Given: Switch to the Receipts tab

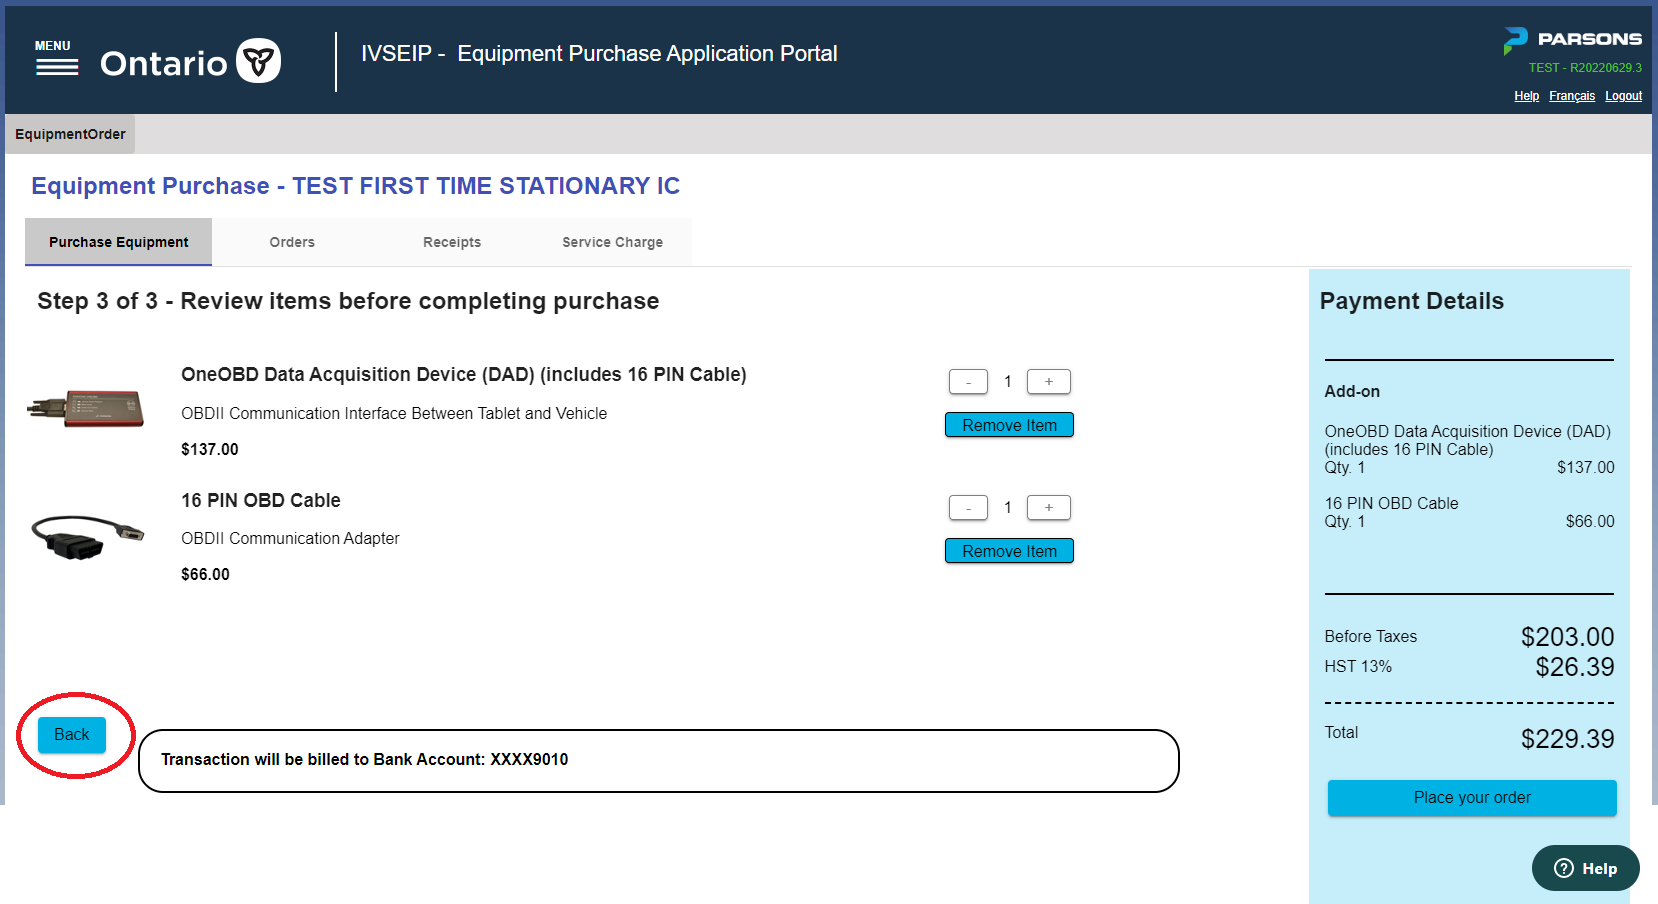Looking at the screenshot, I should pos(452,242).
